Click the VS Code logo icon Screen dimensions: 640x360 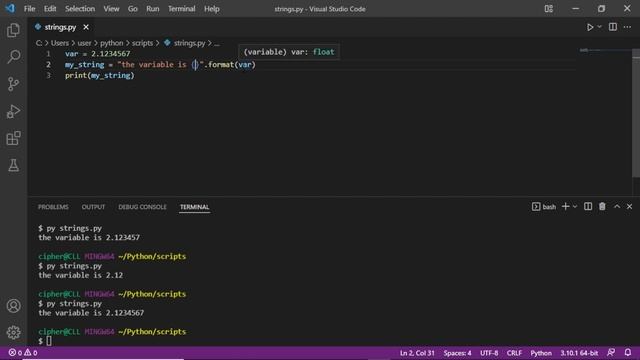(x=10, y=8)
